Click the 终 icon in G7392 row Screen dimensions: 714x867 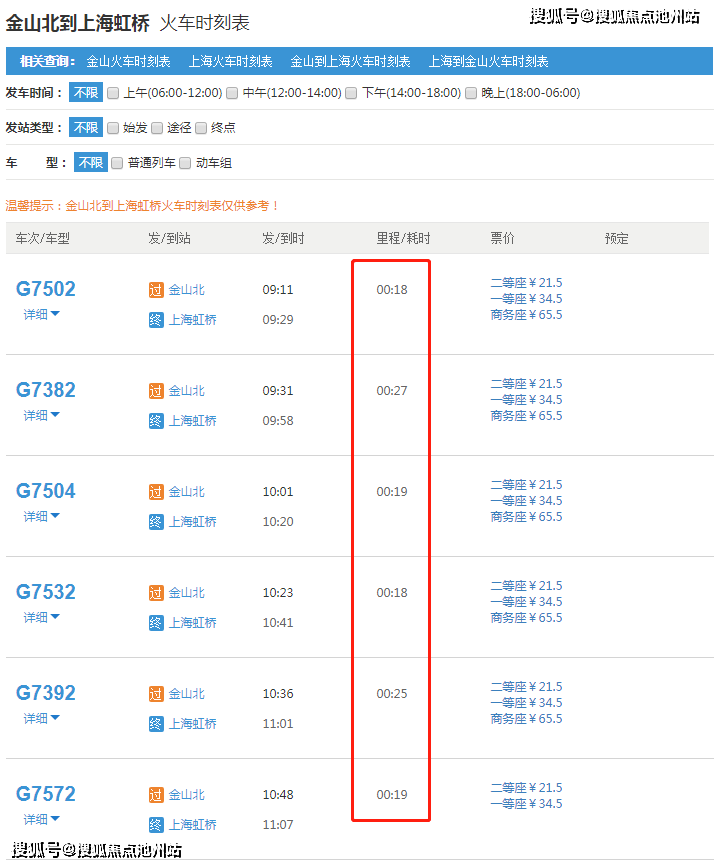pyautogui.click(x=156, y=724)
